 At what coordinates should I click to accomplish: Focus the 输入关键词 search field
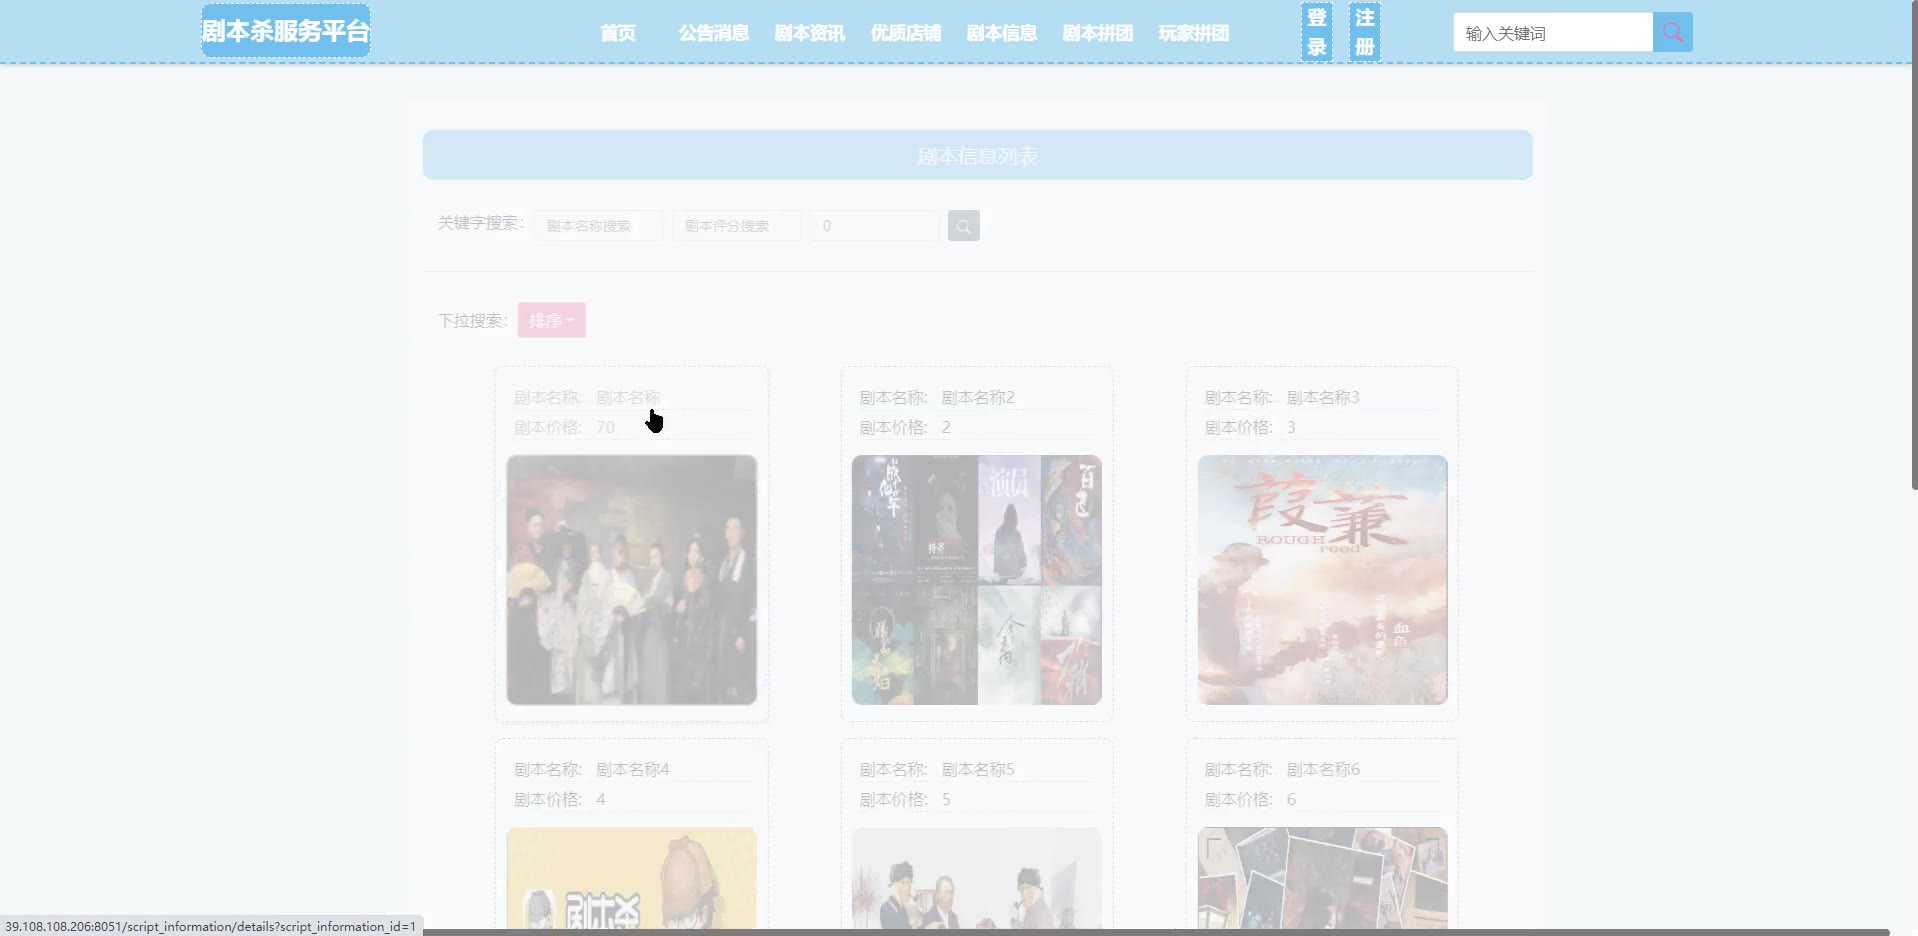point(1553,32)
